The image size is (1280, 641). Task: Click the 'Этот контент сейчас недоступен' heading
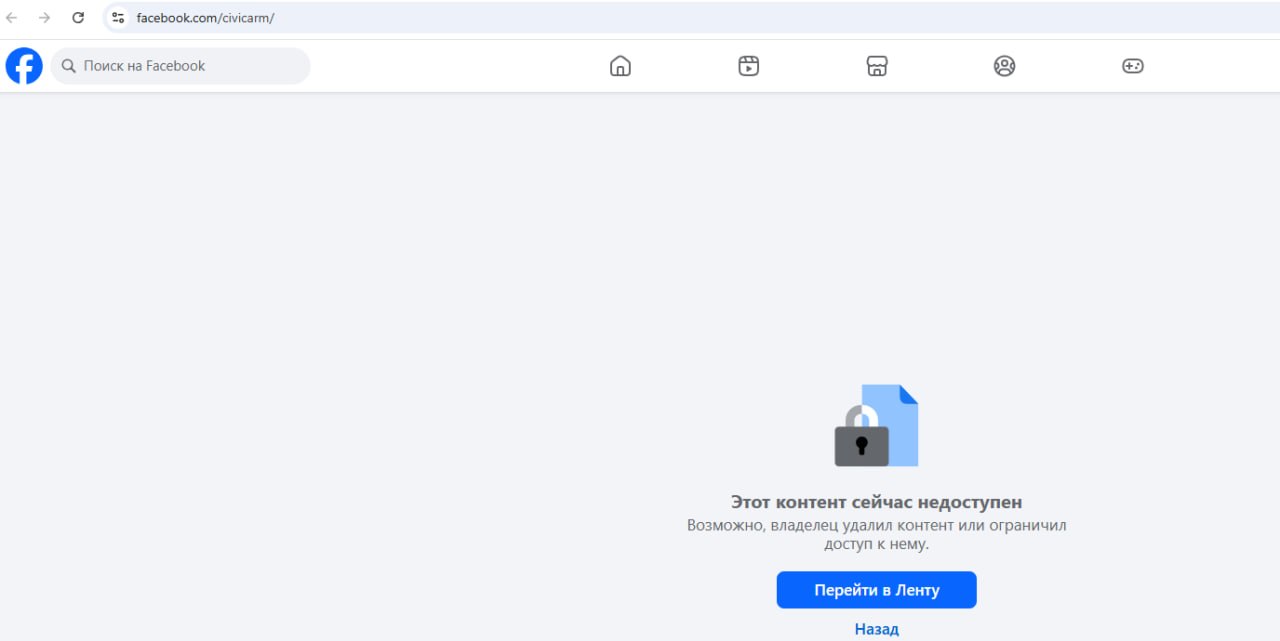click(876, 502)
